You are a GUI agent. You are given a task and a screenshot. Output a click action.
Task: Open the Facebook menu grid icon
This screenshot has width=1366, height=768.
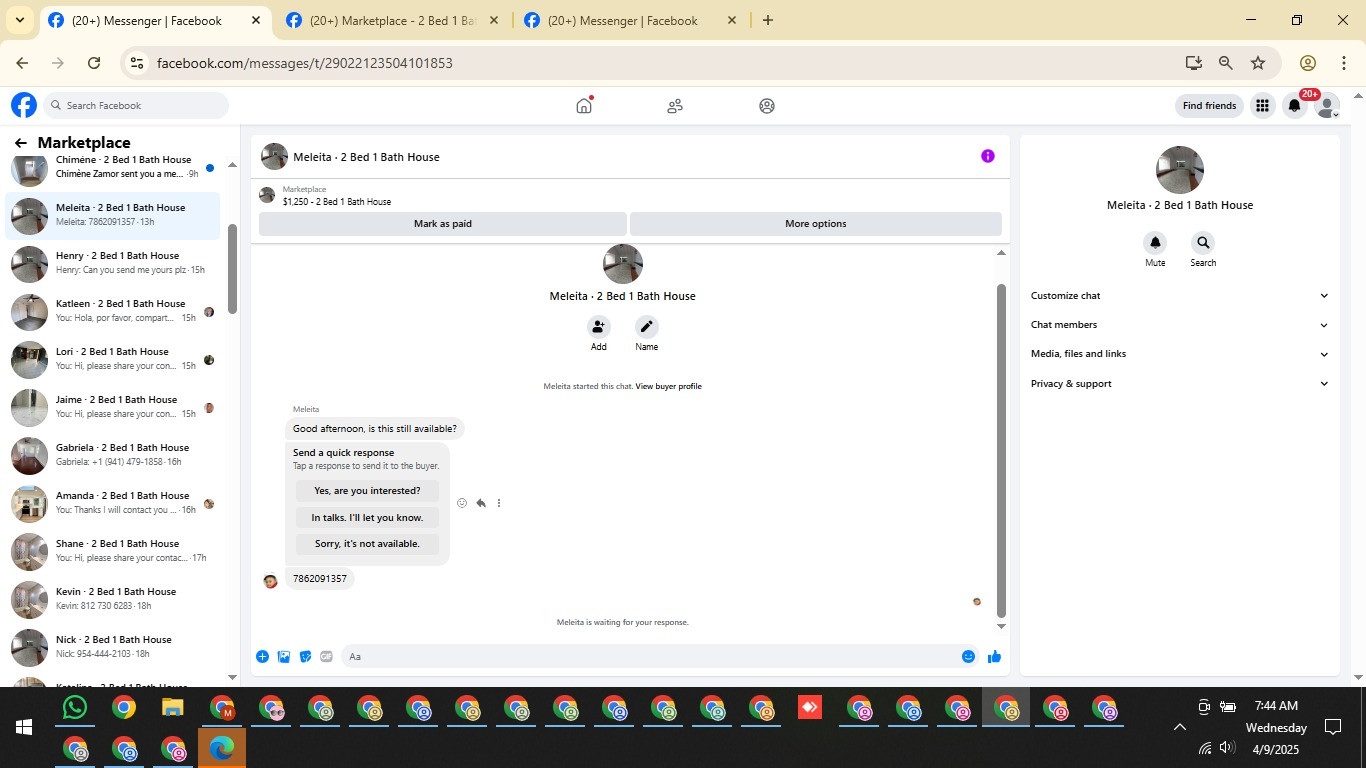click(1263, 105)
